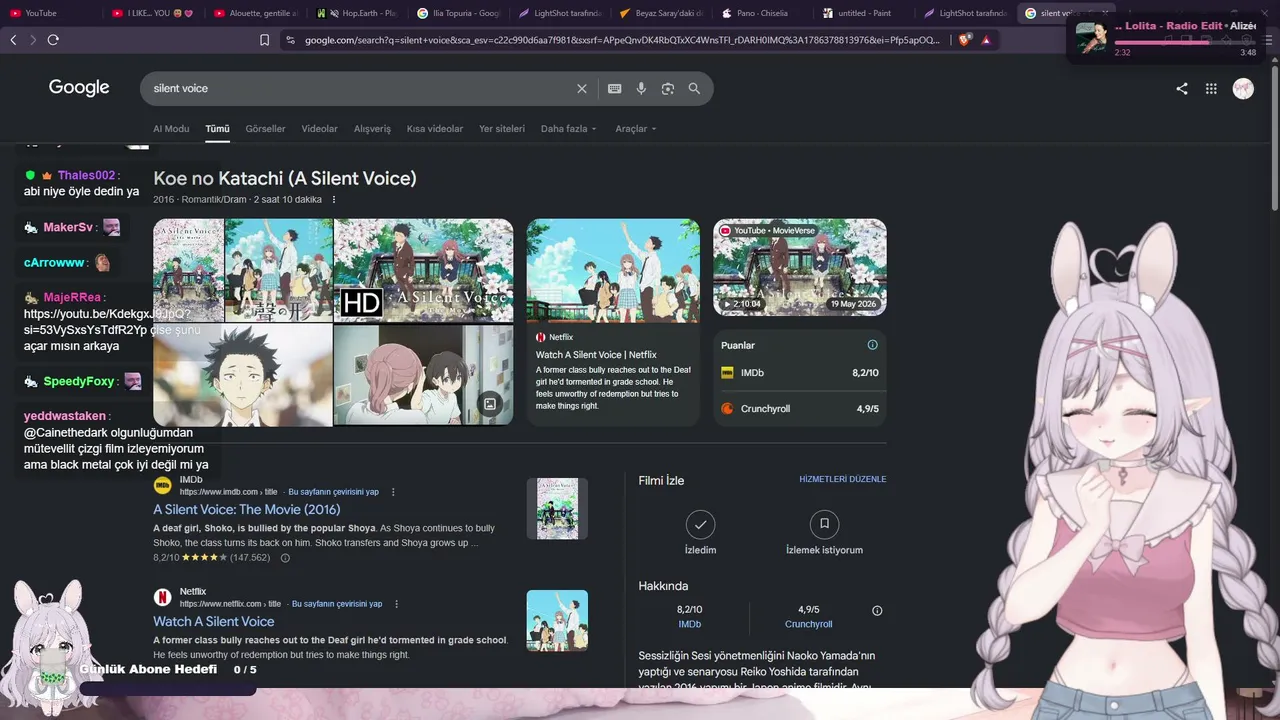This screenshot has width=1280, height=720.
Task: Click the browser address bar URL
Action: pyautogui.click(x=622, y=40)
